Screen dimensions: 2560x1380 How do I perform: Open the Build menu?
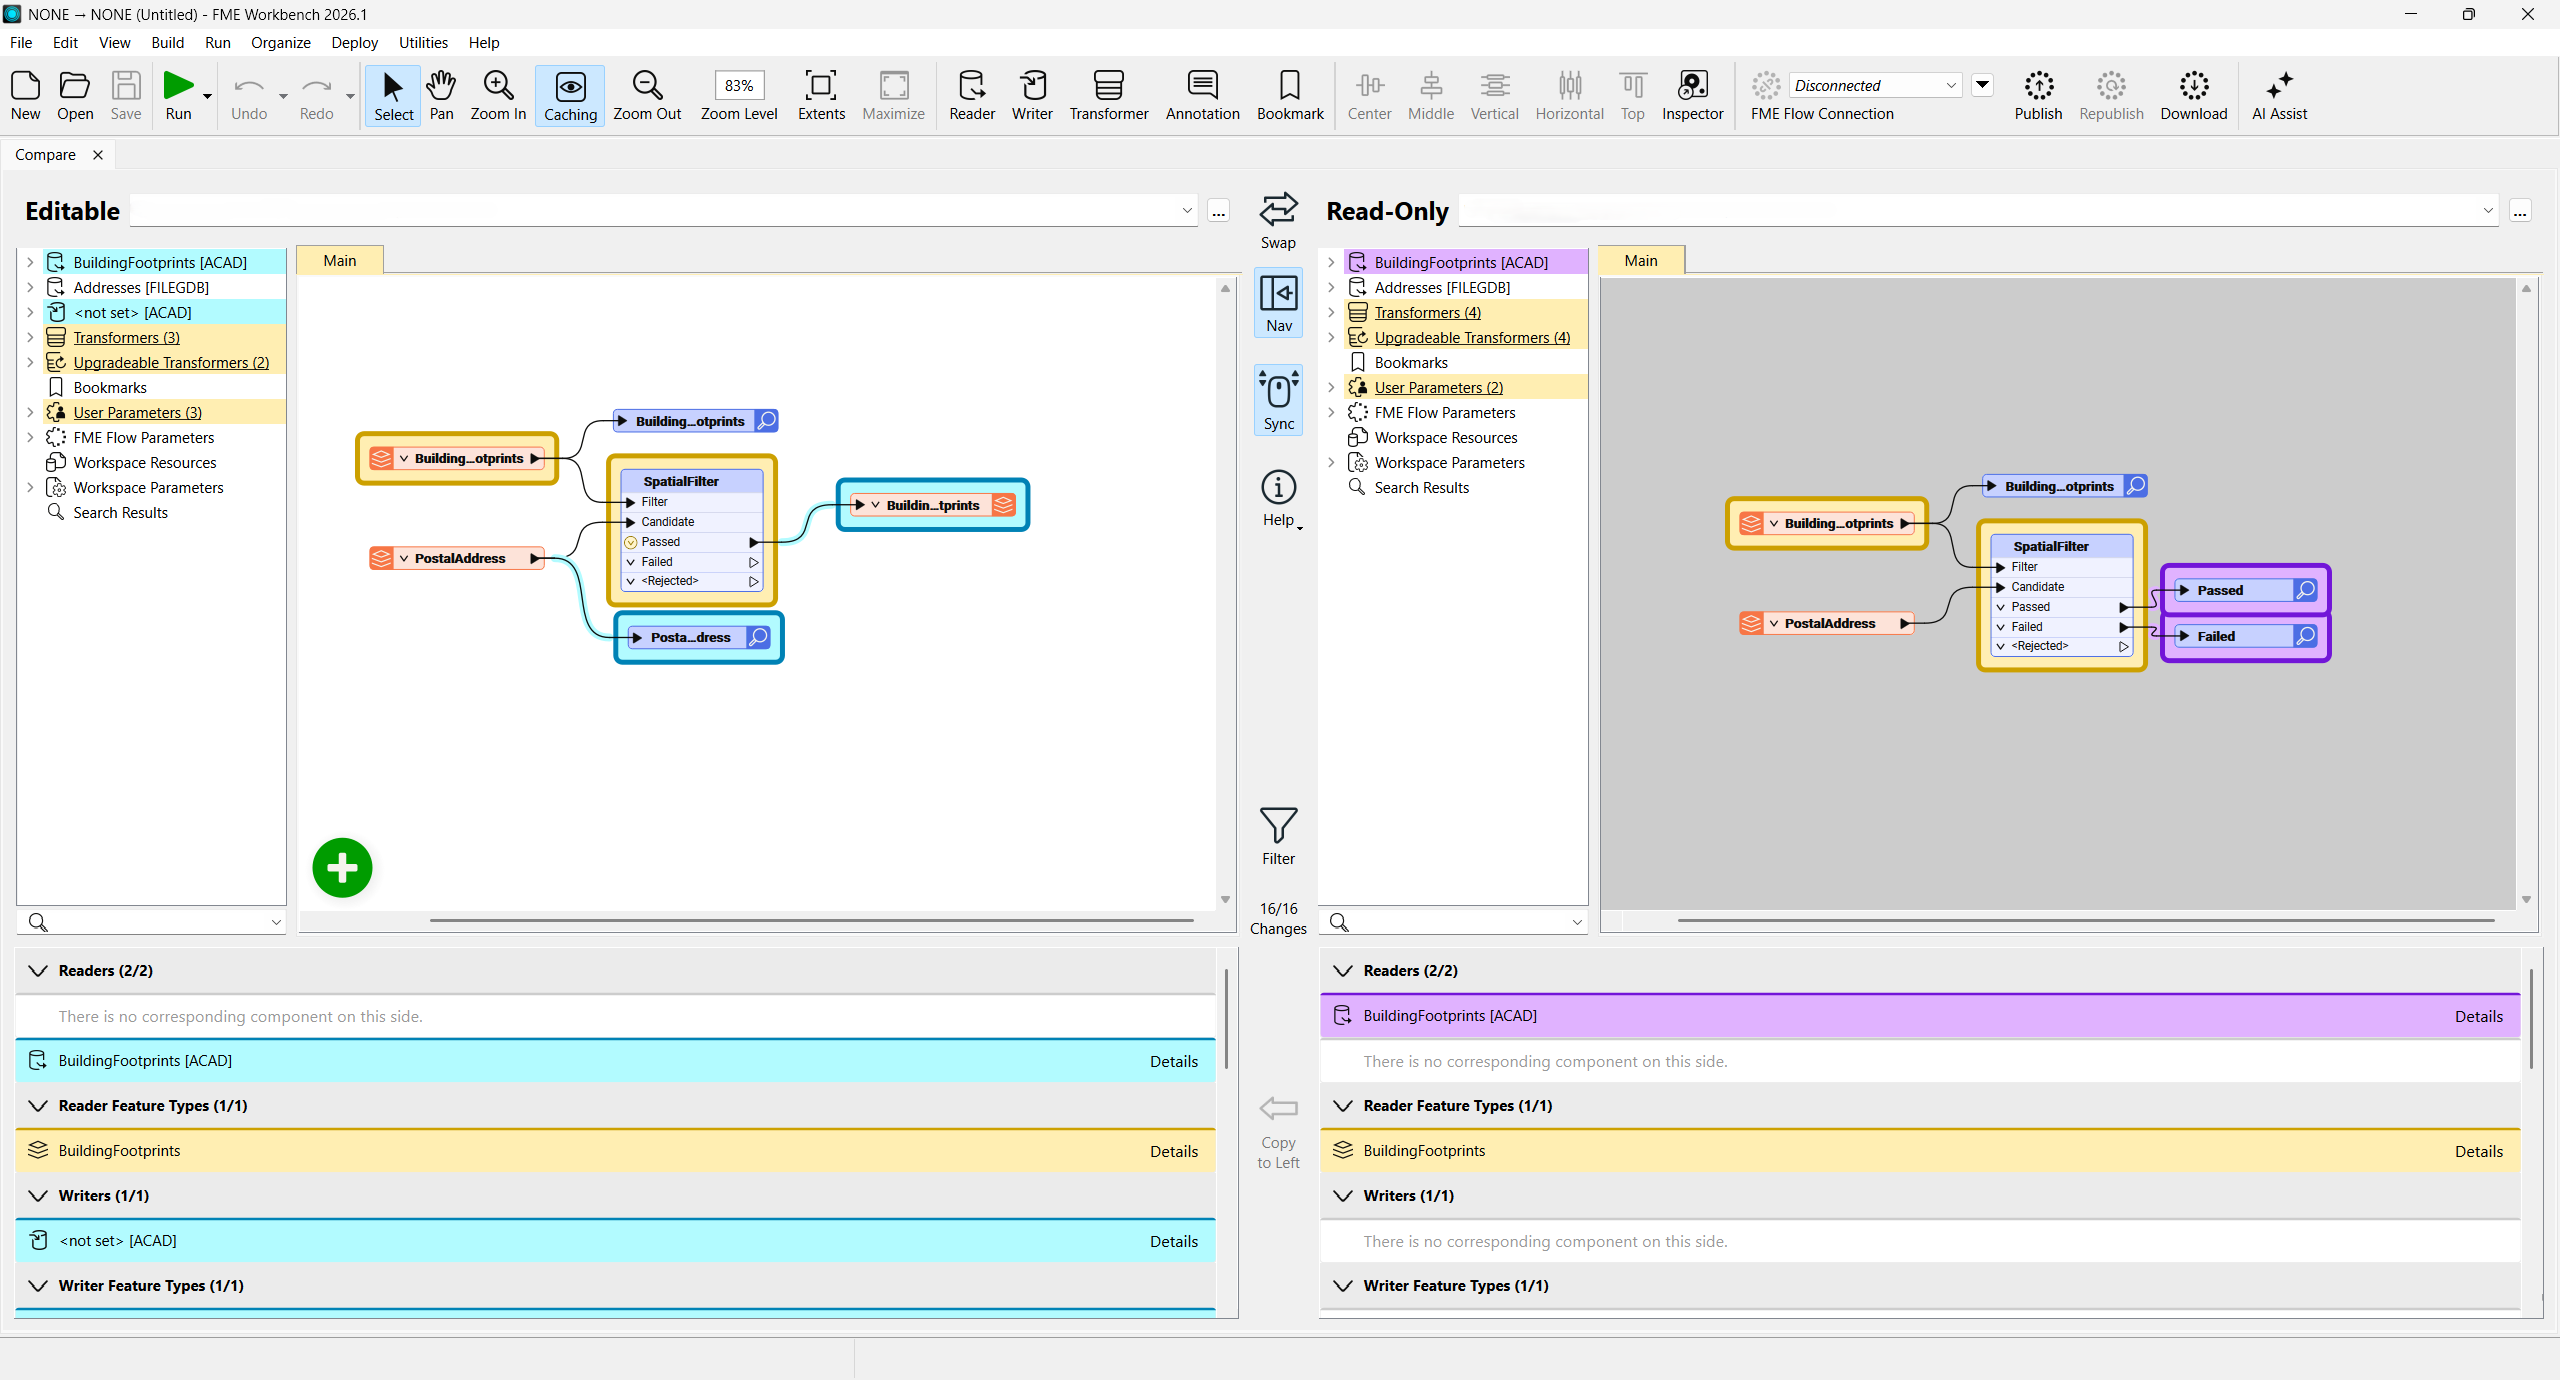tap(167, 42)
